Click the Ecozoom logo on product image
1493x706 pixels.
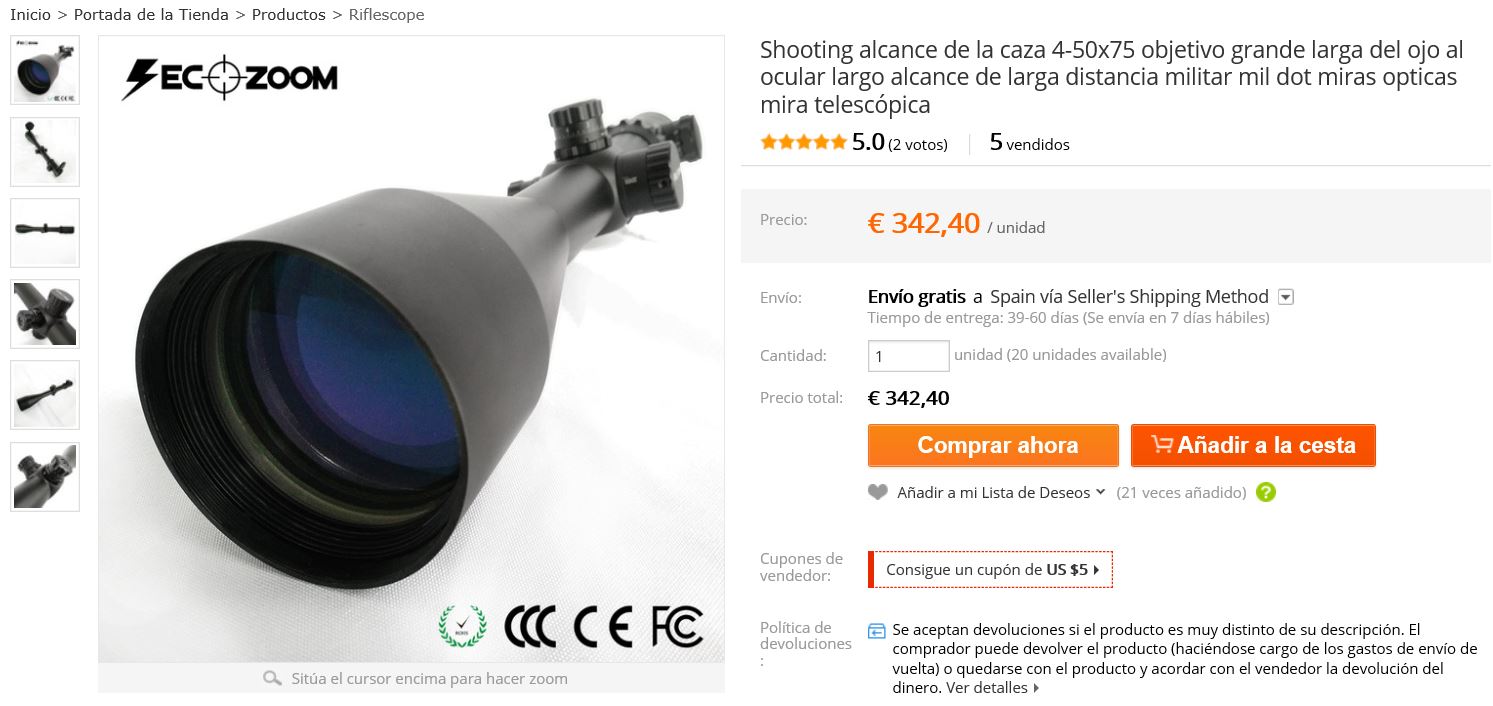[x=230, y=78]
